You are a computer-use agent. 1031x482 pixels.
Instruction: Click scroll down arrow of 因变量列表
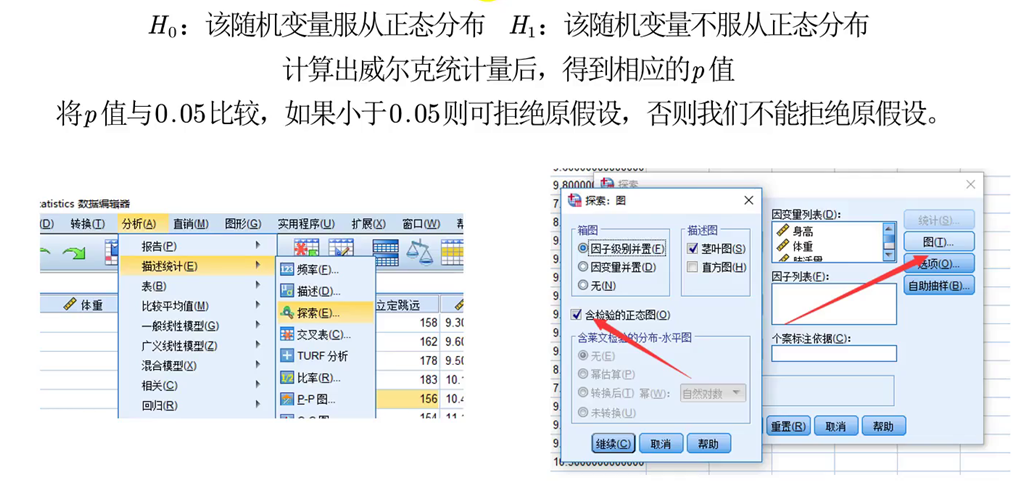tap(890, 255)
